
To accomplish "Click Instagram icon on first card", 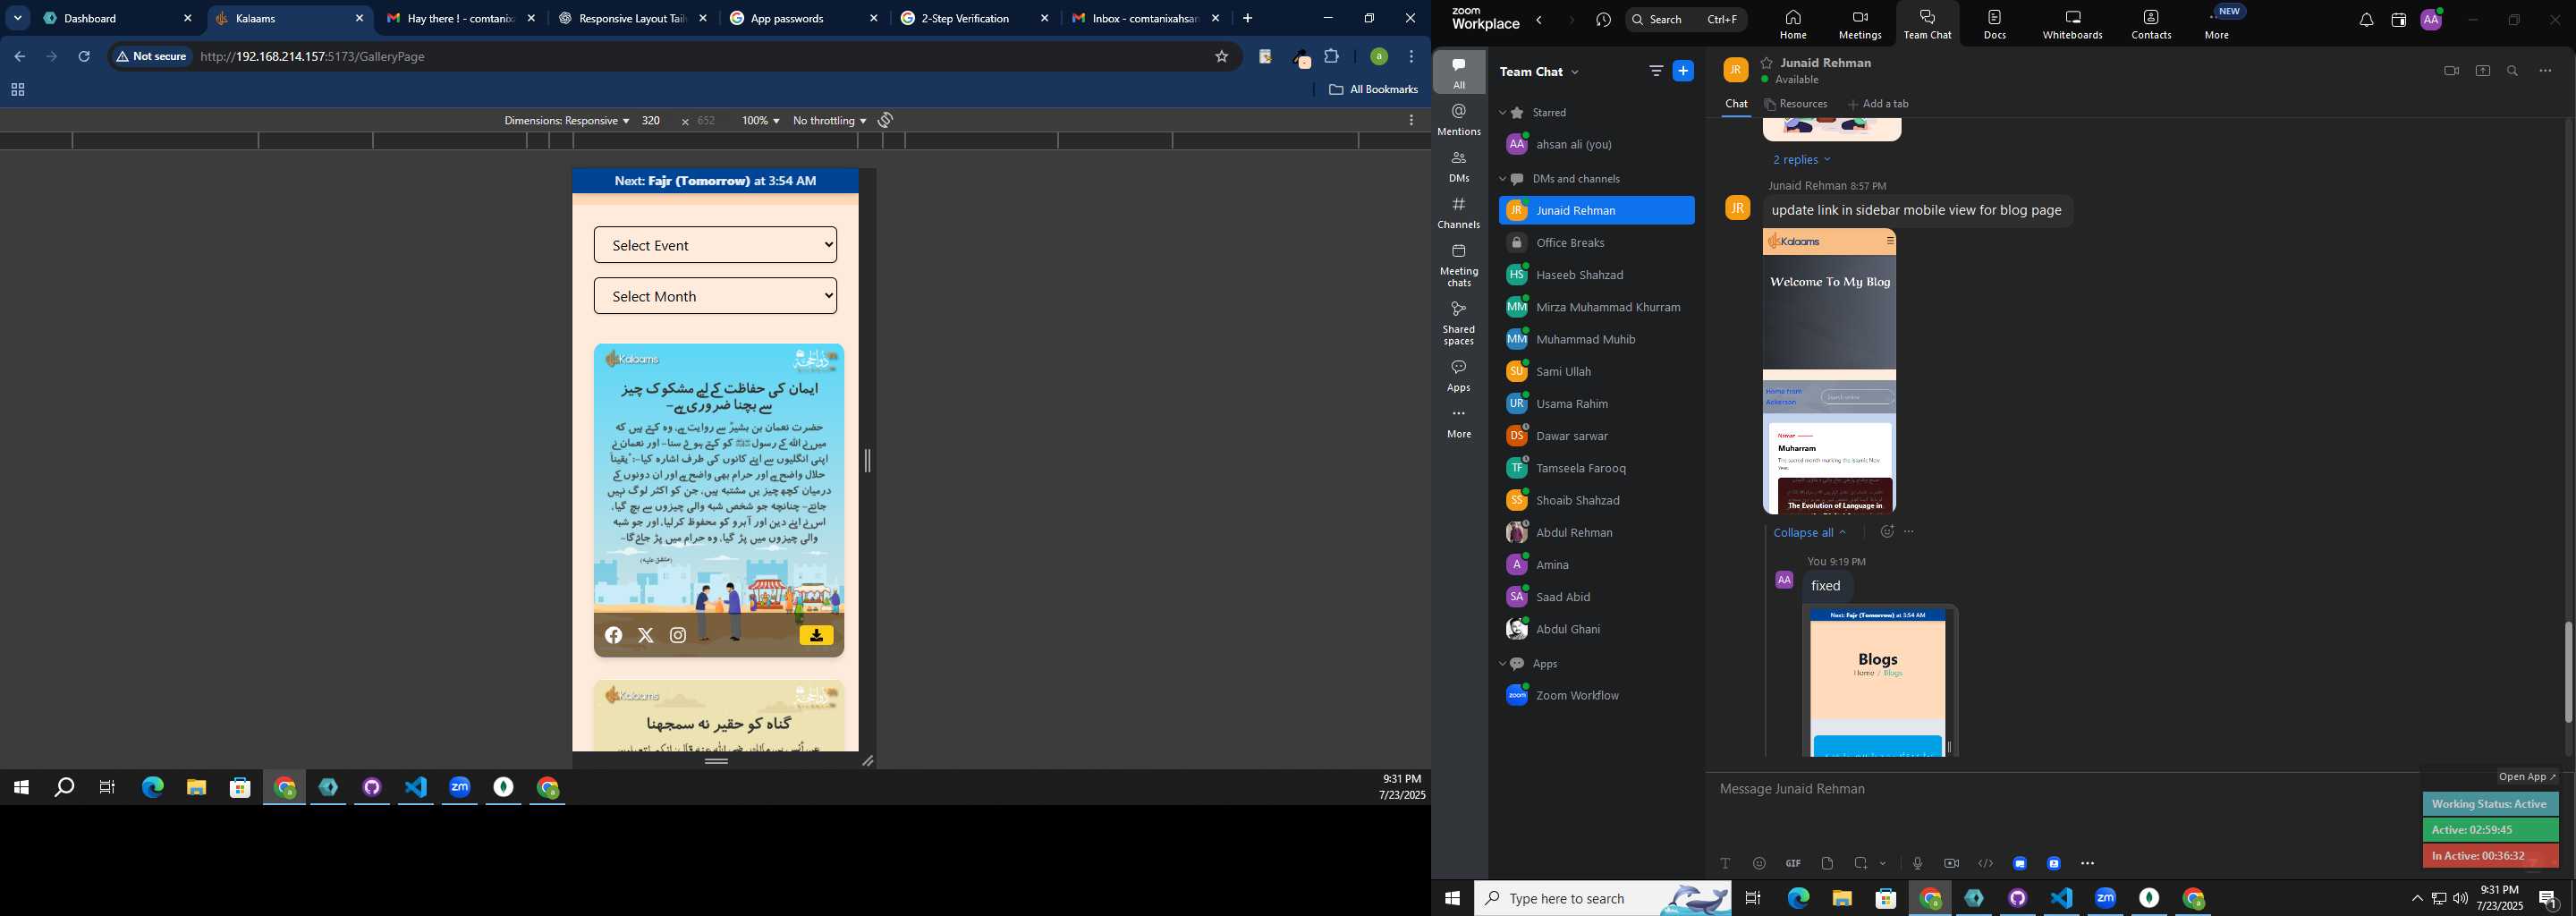I will (x=678, y=635).
